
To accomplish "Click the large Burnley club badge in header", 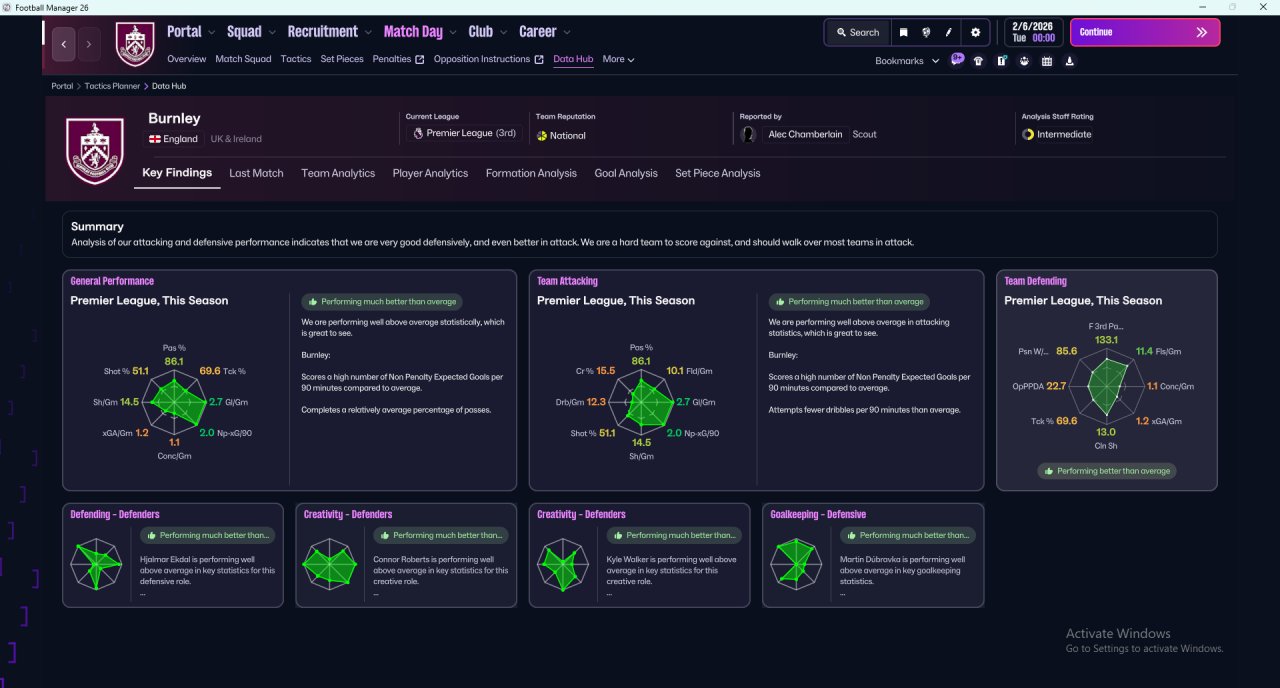I will coord(95,151).
